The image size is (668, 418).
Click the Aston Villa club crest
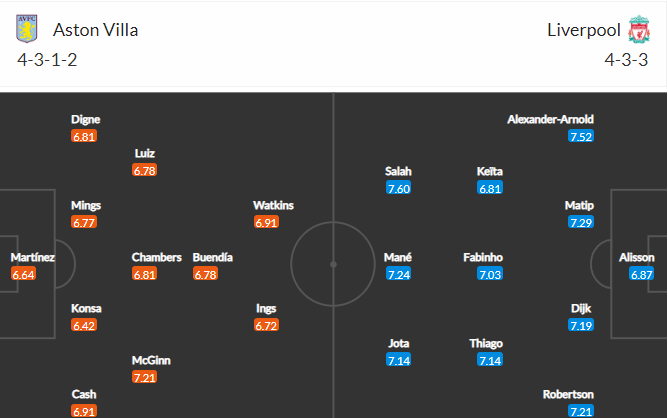(26, 29)
